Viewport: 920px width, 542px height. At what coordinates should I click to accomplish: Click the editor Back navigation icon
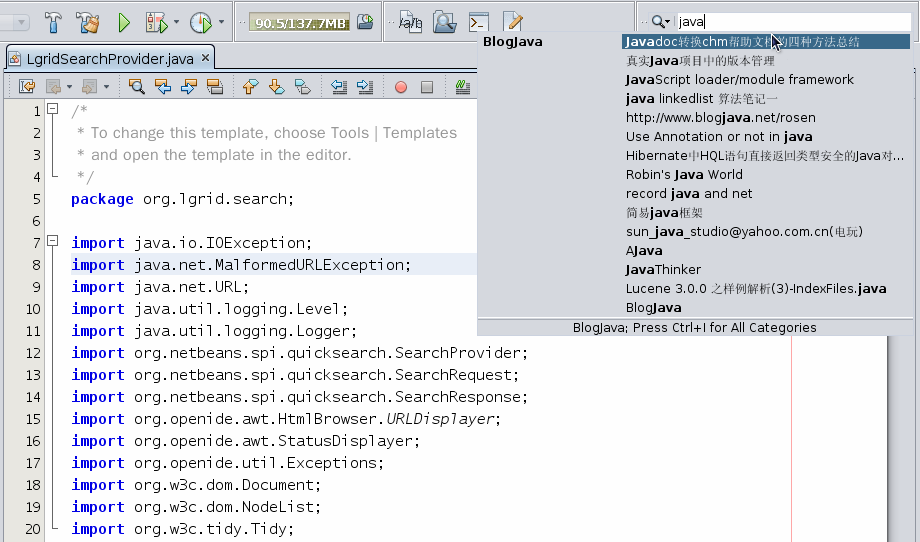pos(53,87)
